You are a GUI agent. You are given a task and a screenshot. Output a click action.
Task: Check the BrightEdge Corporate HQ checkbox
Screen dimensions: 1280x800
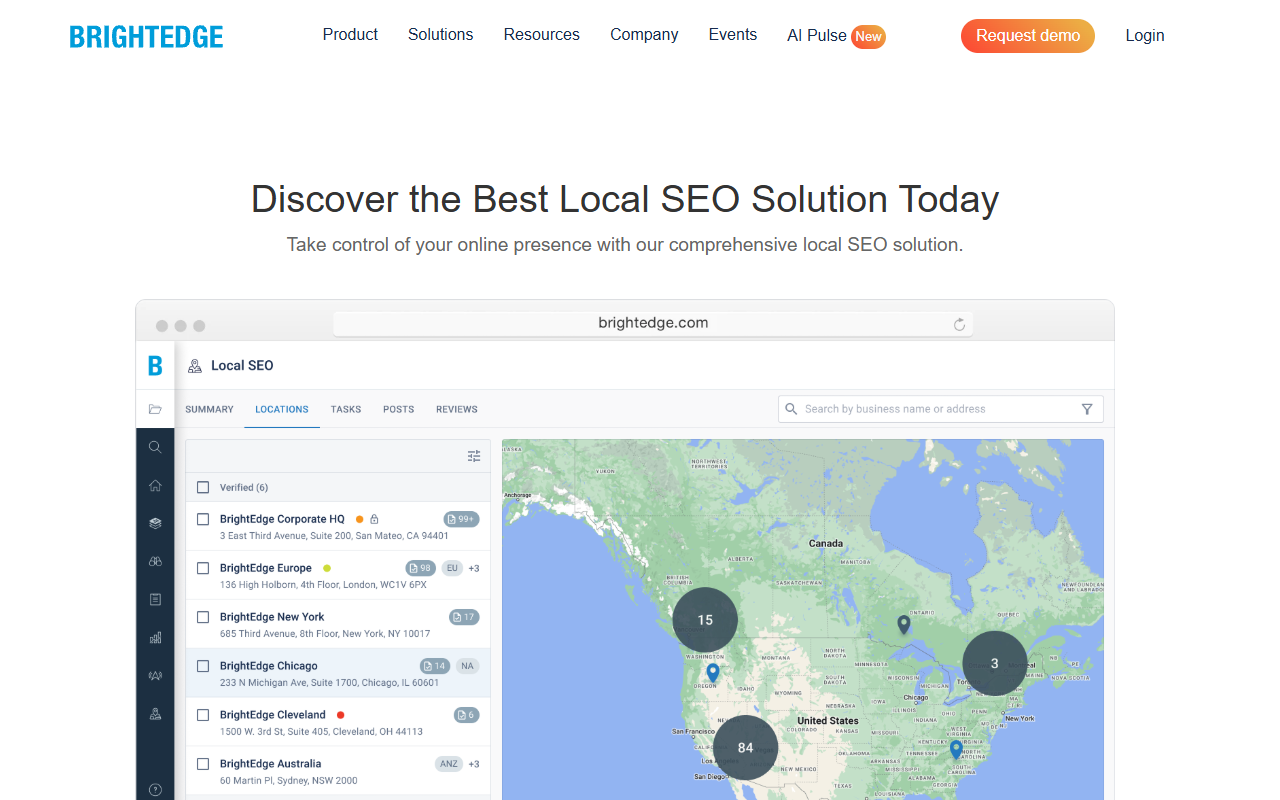click(203, 520)
